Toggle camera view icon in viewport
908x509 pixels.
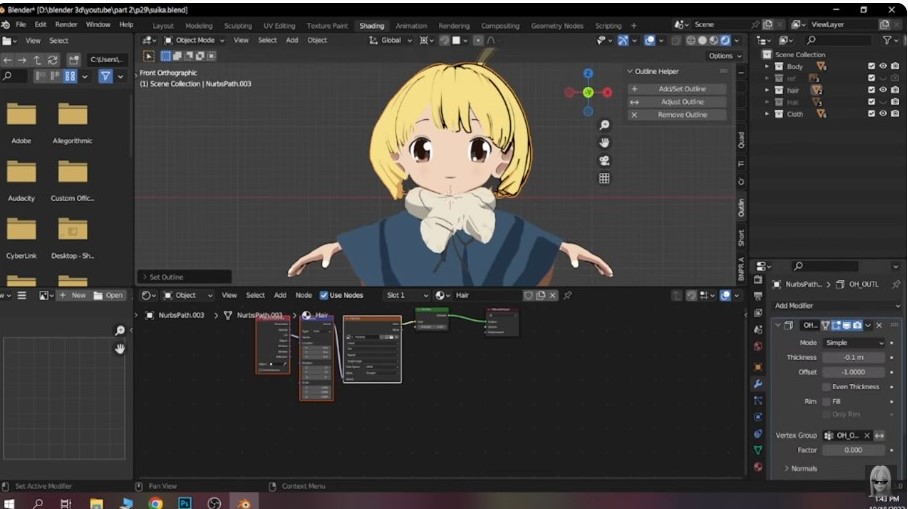(x=604, y=160)
